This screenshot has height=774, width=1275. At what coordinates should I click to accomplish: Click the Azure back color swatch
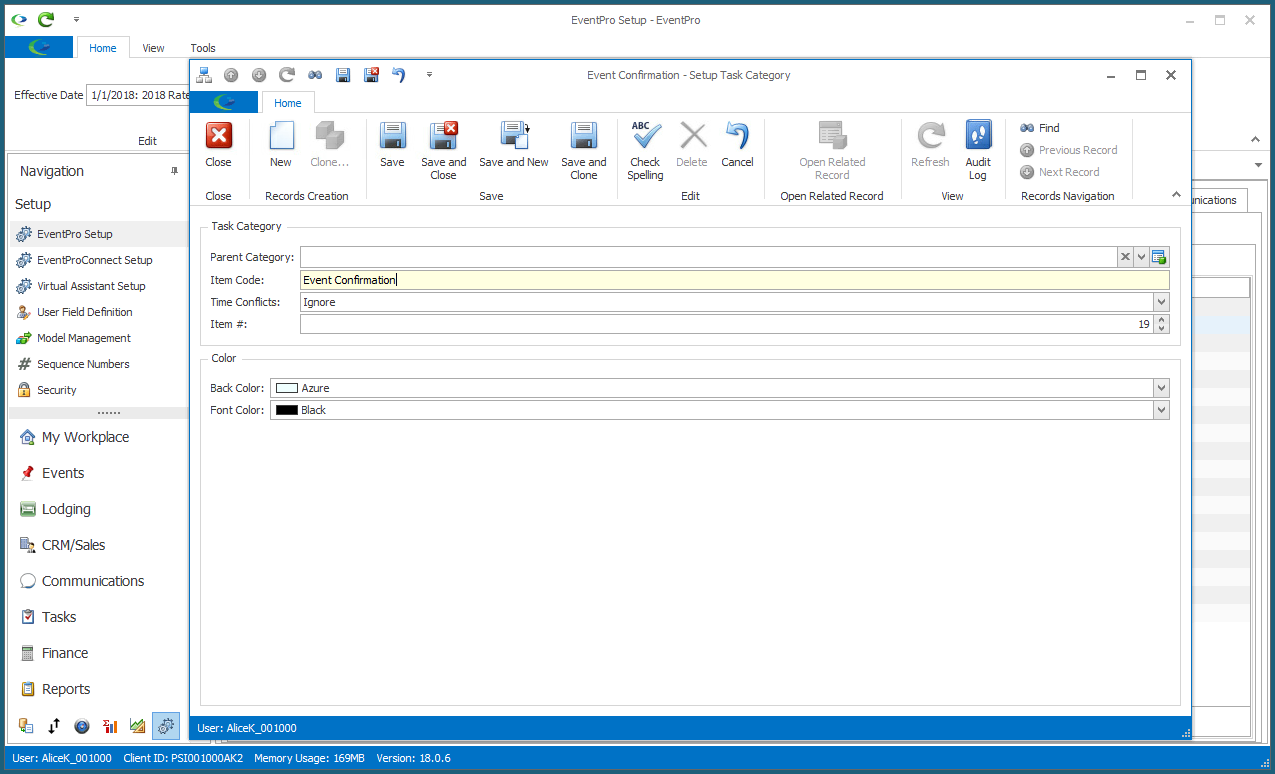pyautogui.click(x=287, y=388)
